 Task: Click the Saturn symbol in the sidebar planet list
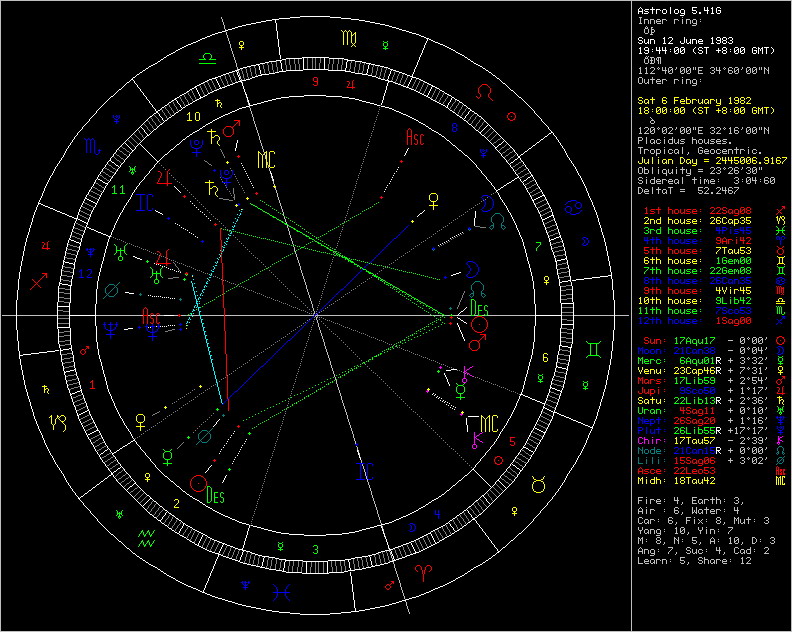pyautogui.click(x=784, y=400)
